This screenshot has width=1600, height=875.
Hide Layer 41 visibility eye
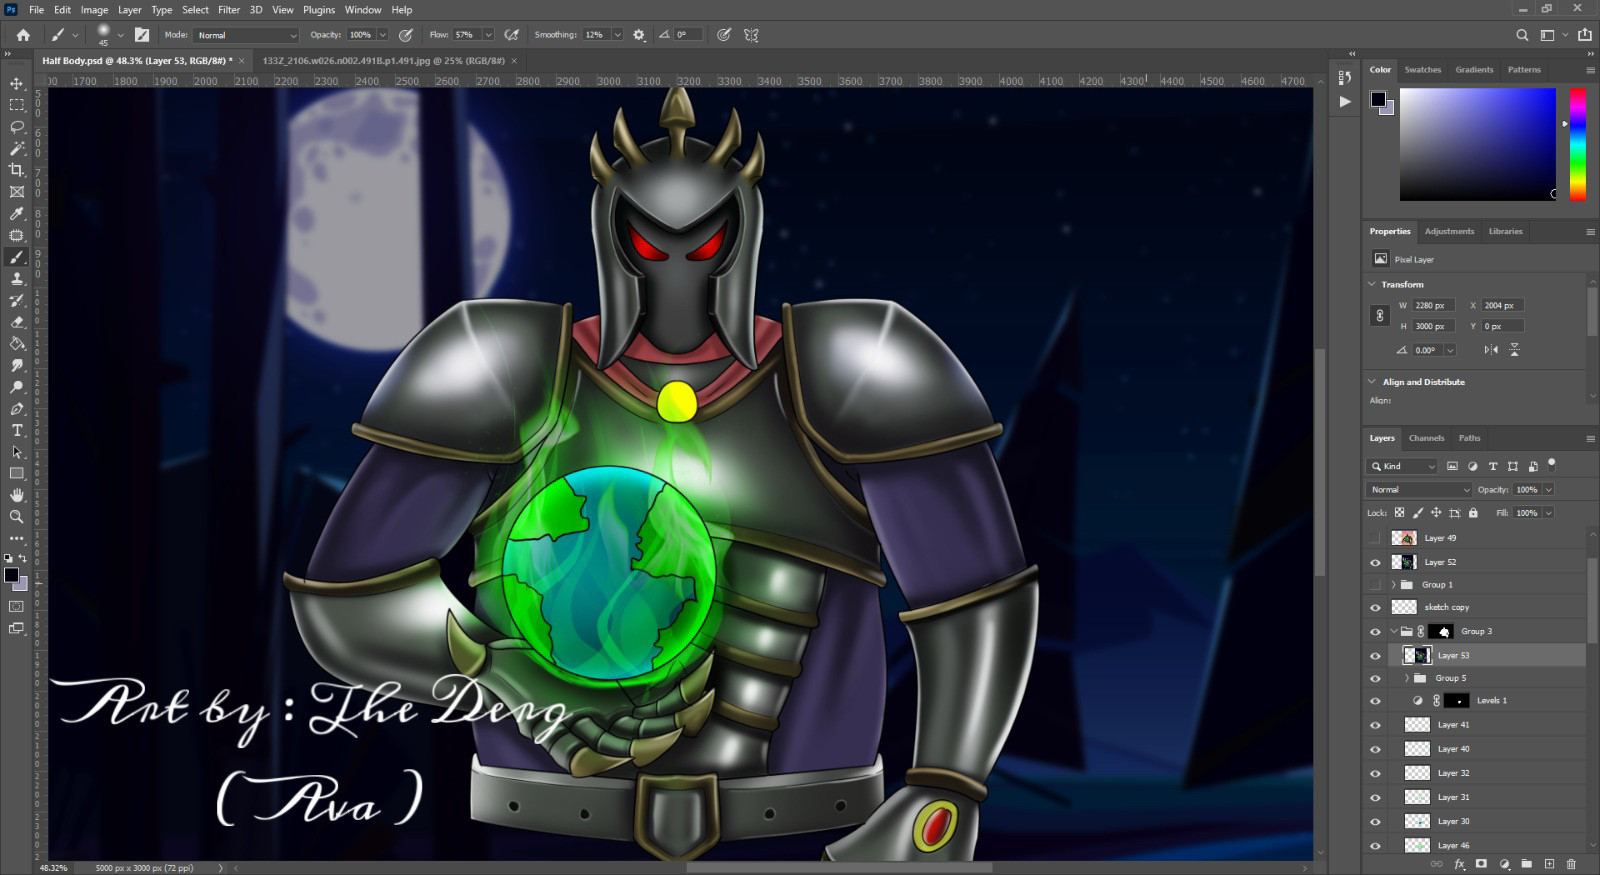click(x=1375, y=725)
